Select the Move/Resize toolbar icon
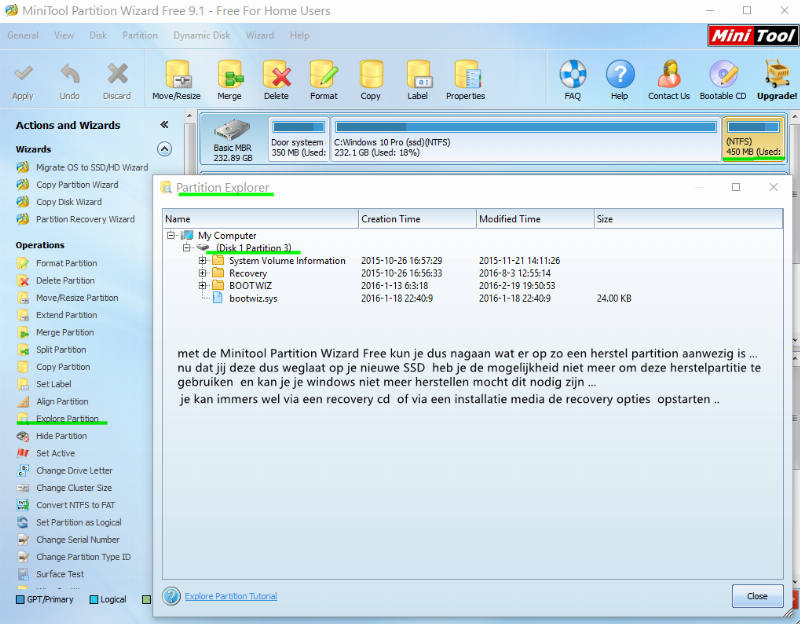The height and width of the screenshot is (624, 800). coord(178,74)
